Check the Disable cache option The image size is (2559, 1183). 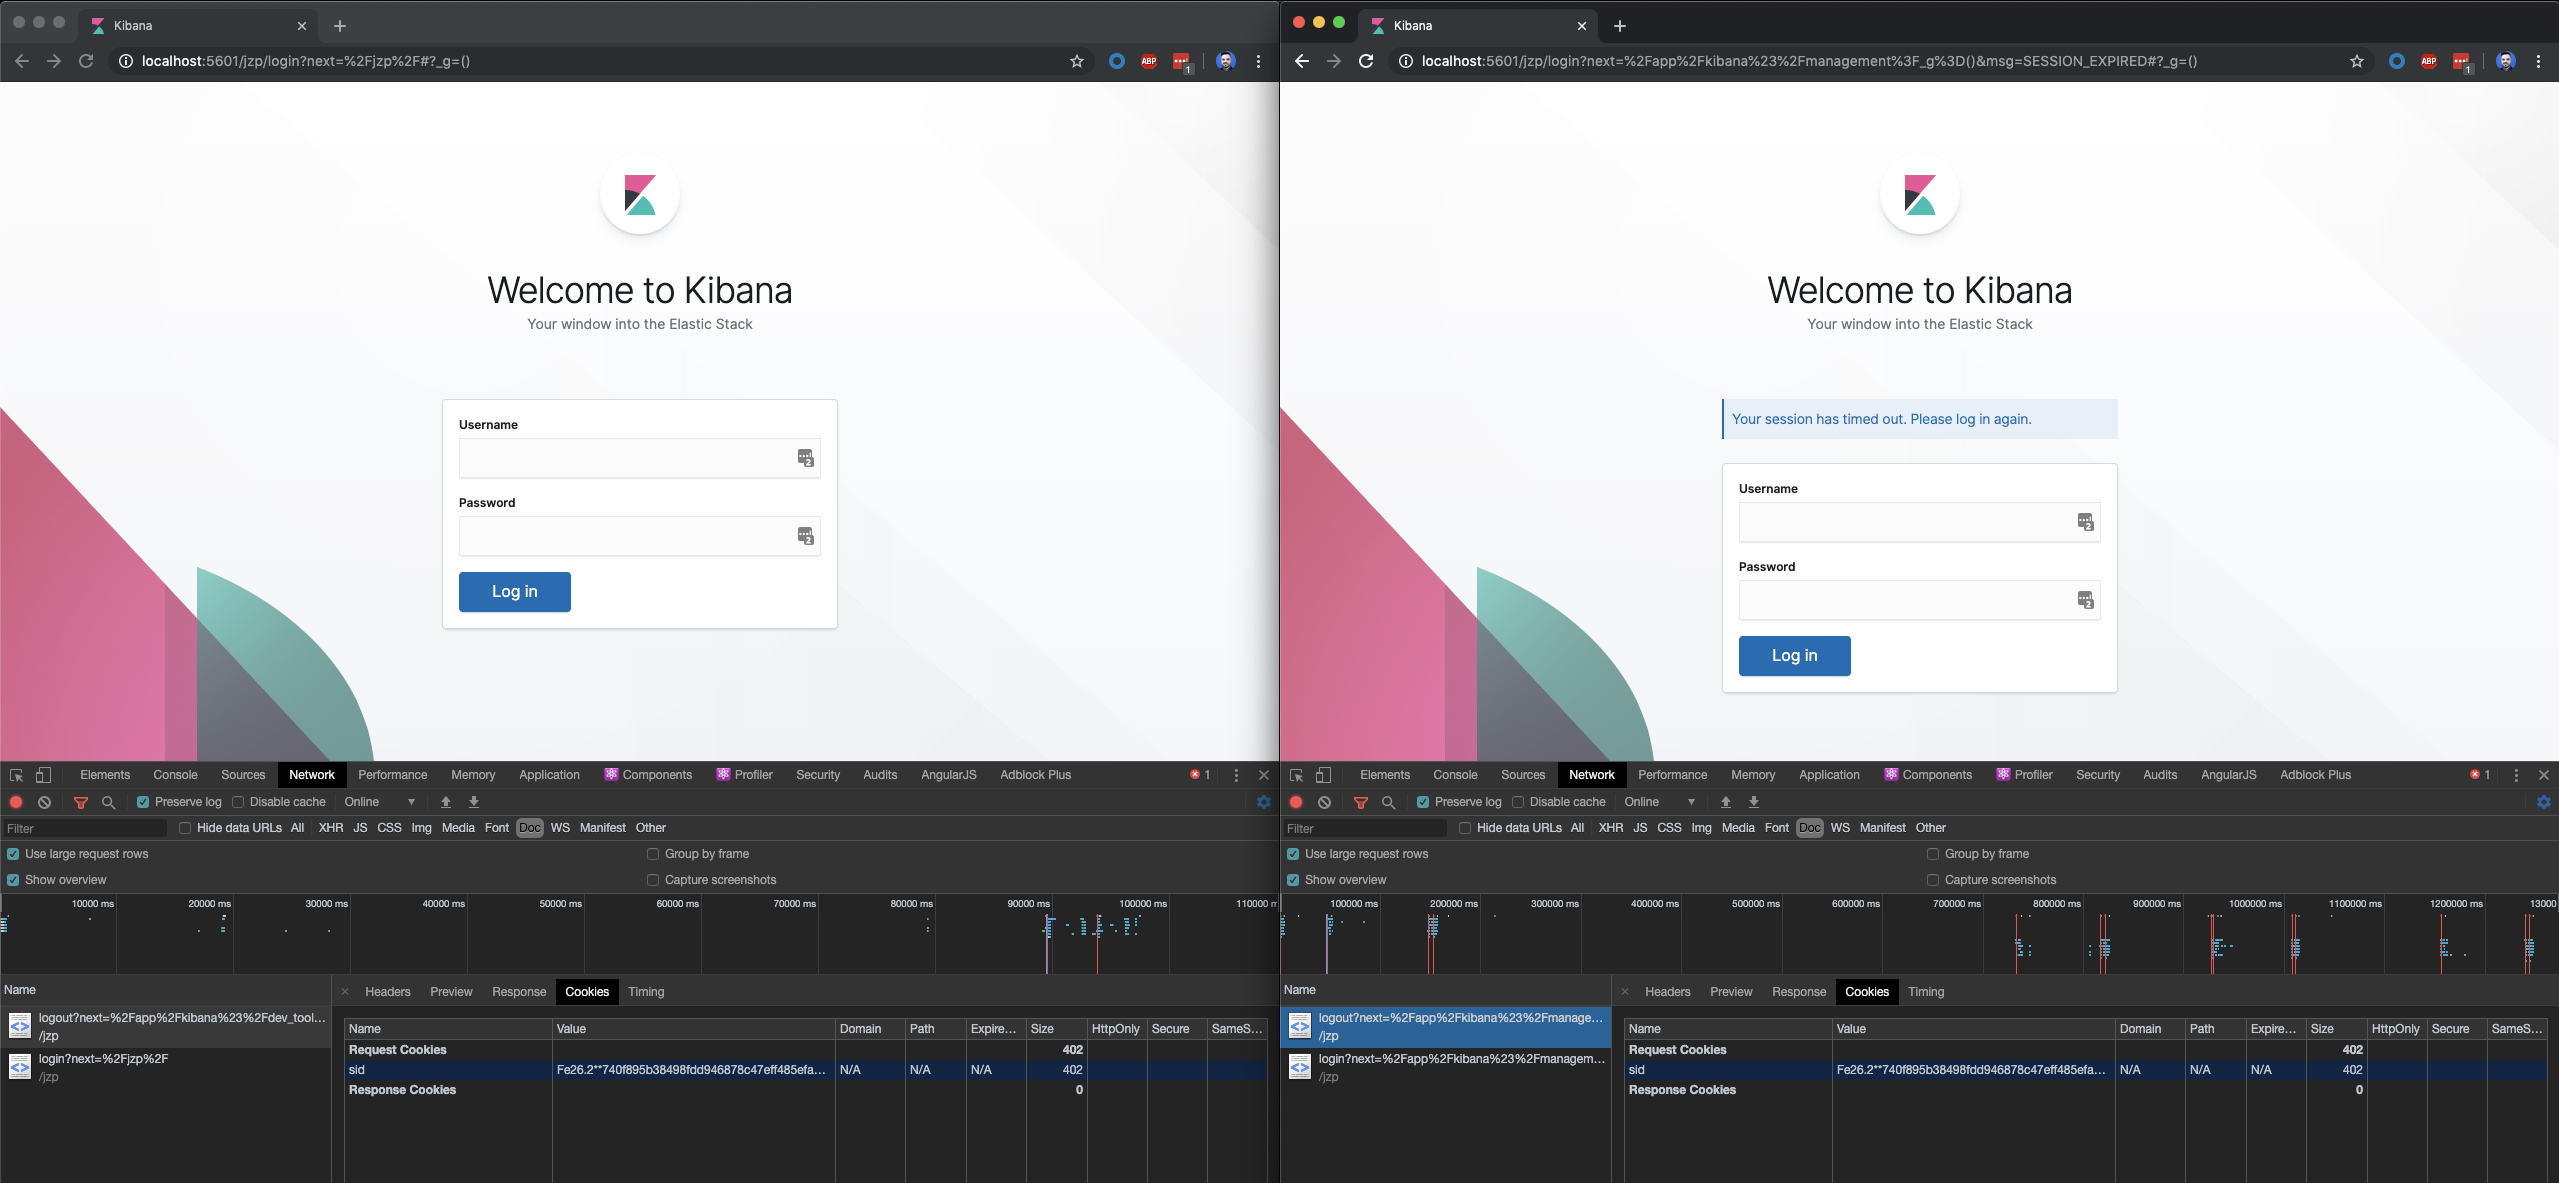[238, 802]
